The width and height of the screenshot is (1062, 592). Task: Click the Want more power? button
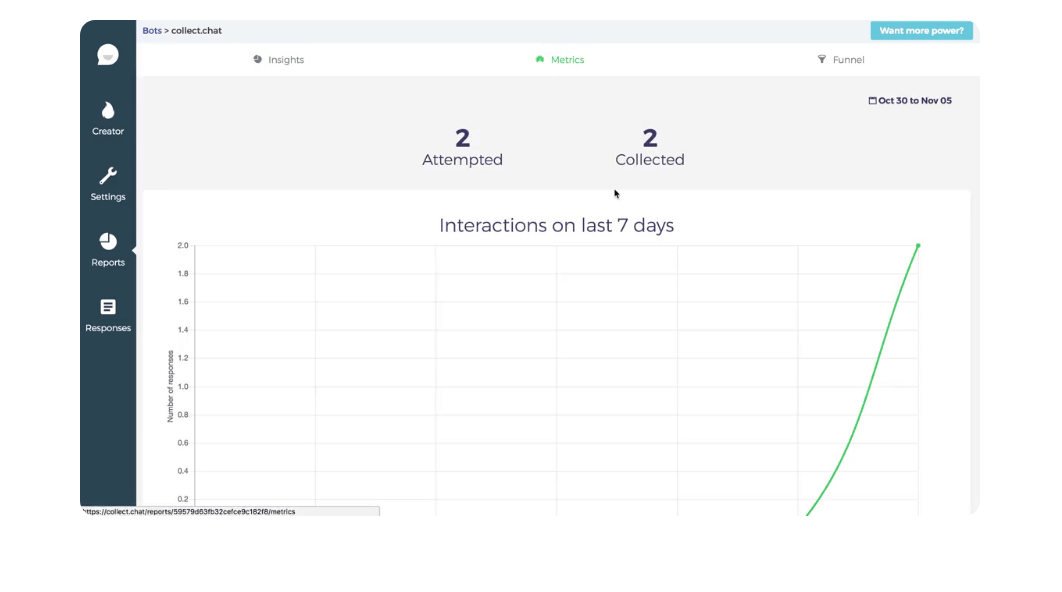pyautogui.click(x=921, y=30)
